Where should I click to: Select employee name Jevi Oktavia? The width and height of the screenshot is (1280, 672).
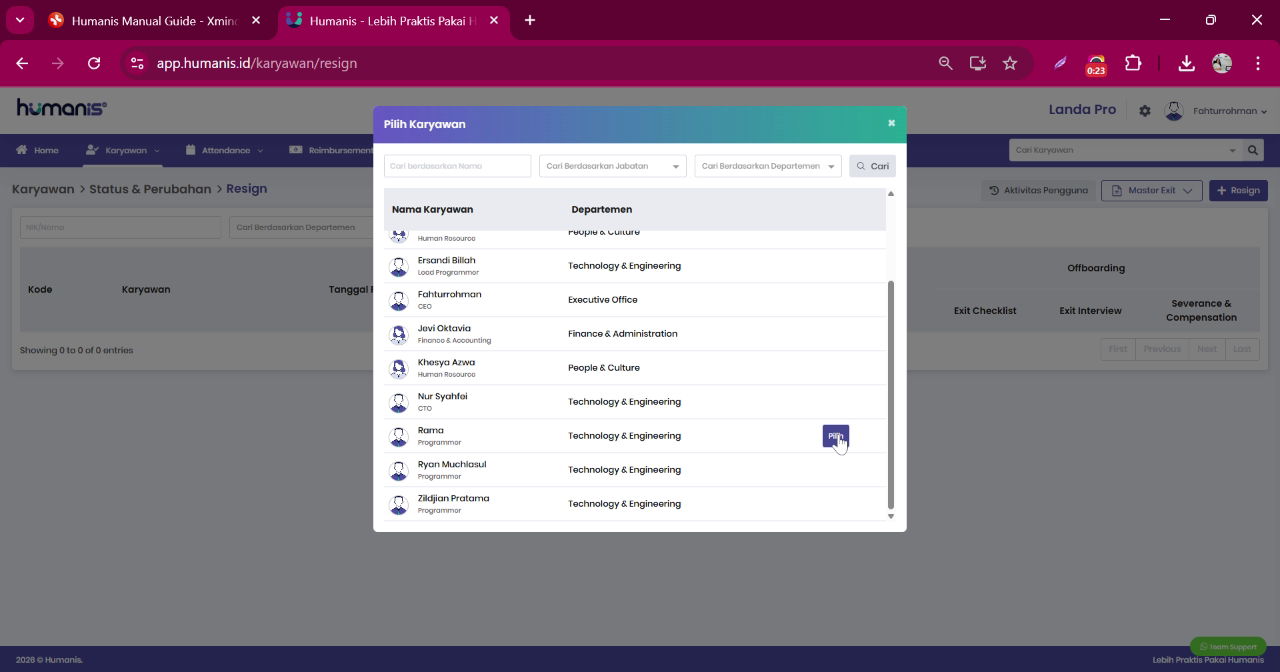(444, 328)
